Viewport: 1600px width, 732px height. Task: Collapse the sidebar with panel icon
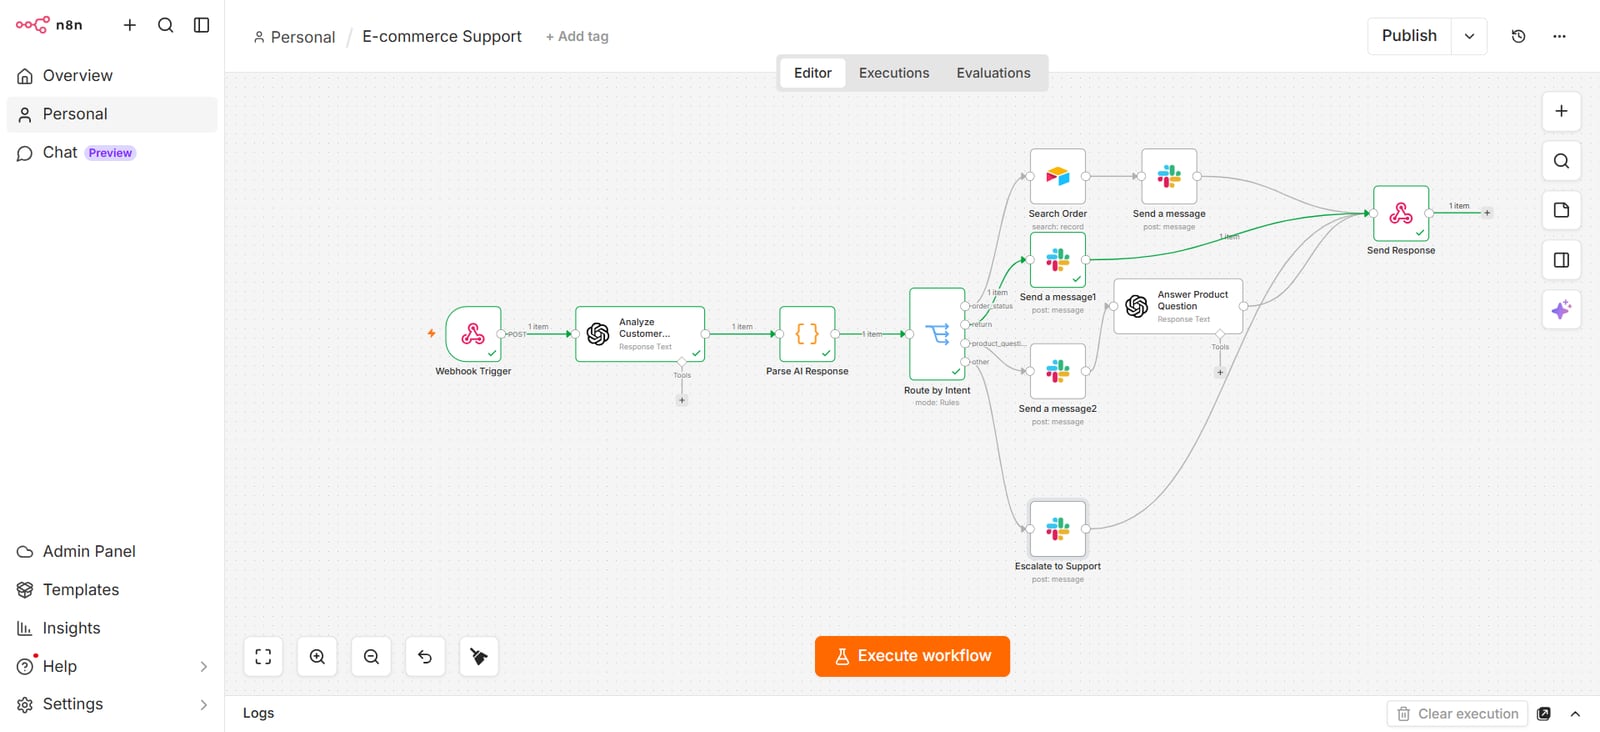click(201, 25)
